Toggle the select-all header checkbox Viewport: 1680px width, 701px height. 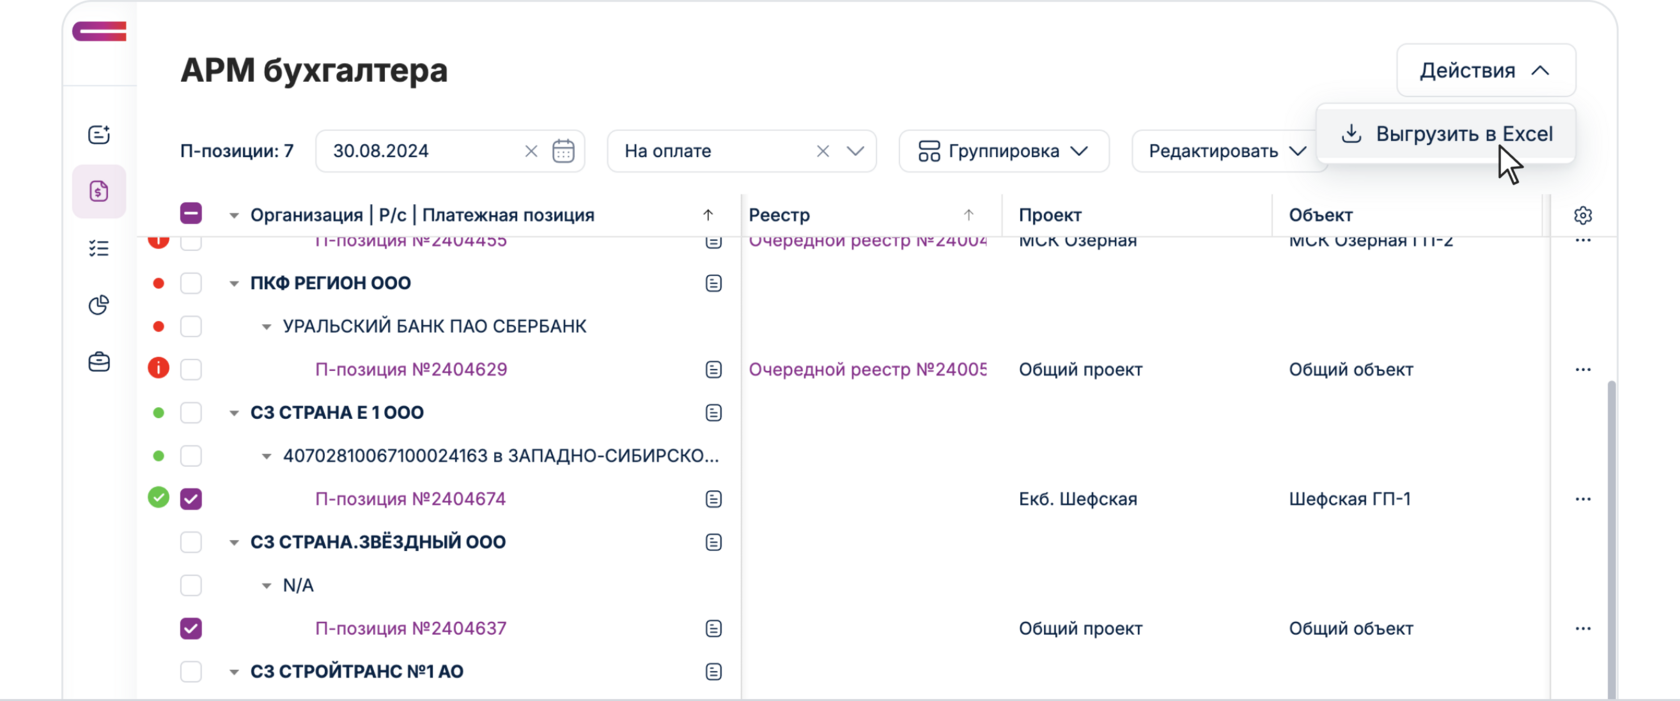pos(191,214)
